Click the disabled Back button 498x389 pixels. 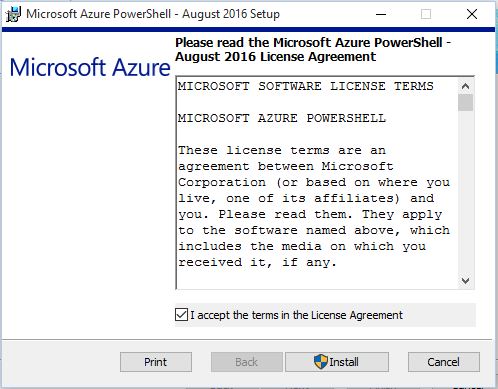[247, 362]
